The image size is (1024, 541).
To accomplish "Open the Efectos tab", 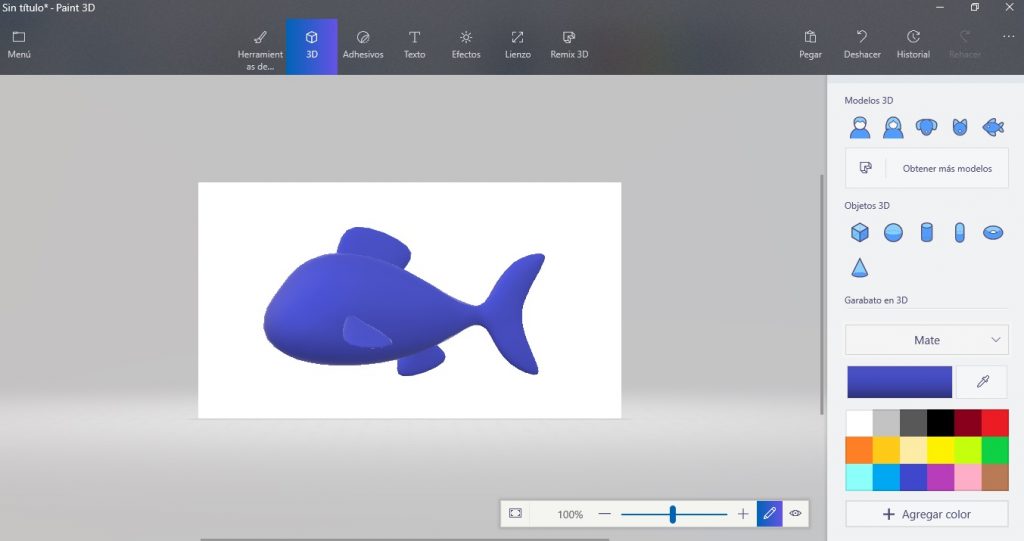I will (466, 46).
